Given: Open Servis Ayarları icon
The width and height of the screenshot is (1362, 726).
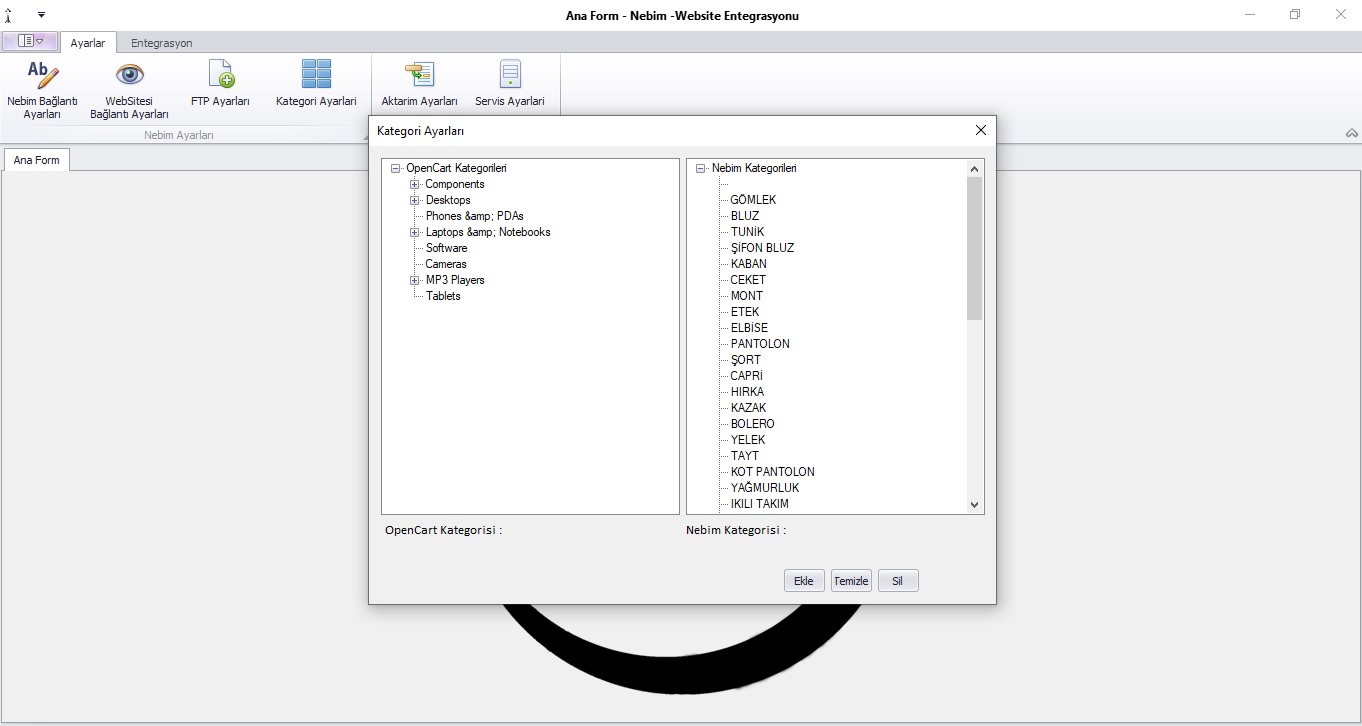Looking at the screenshot, I should (511, 75).
